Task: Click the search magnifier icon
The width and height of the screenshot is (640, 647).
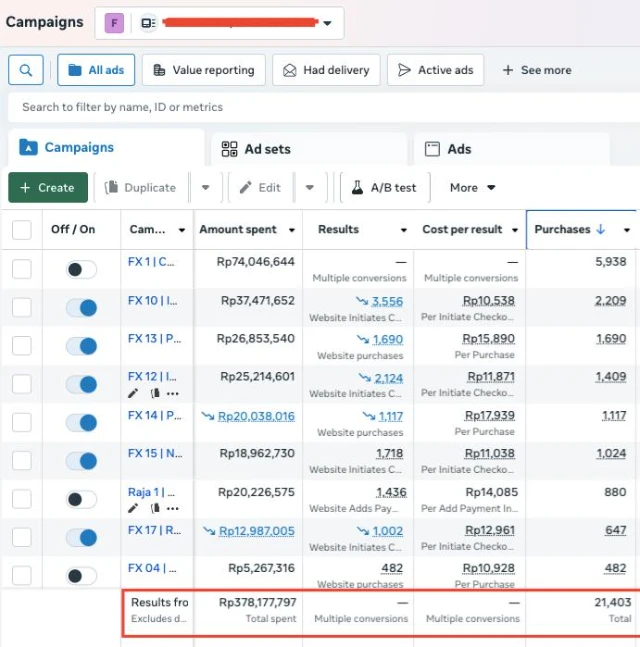Action: coord(25,70)
